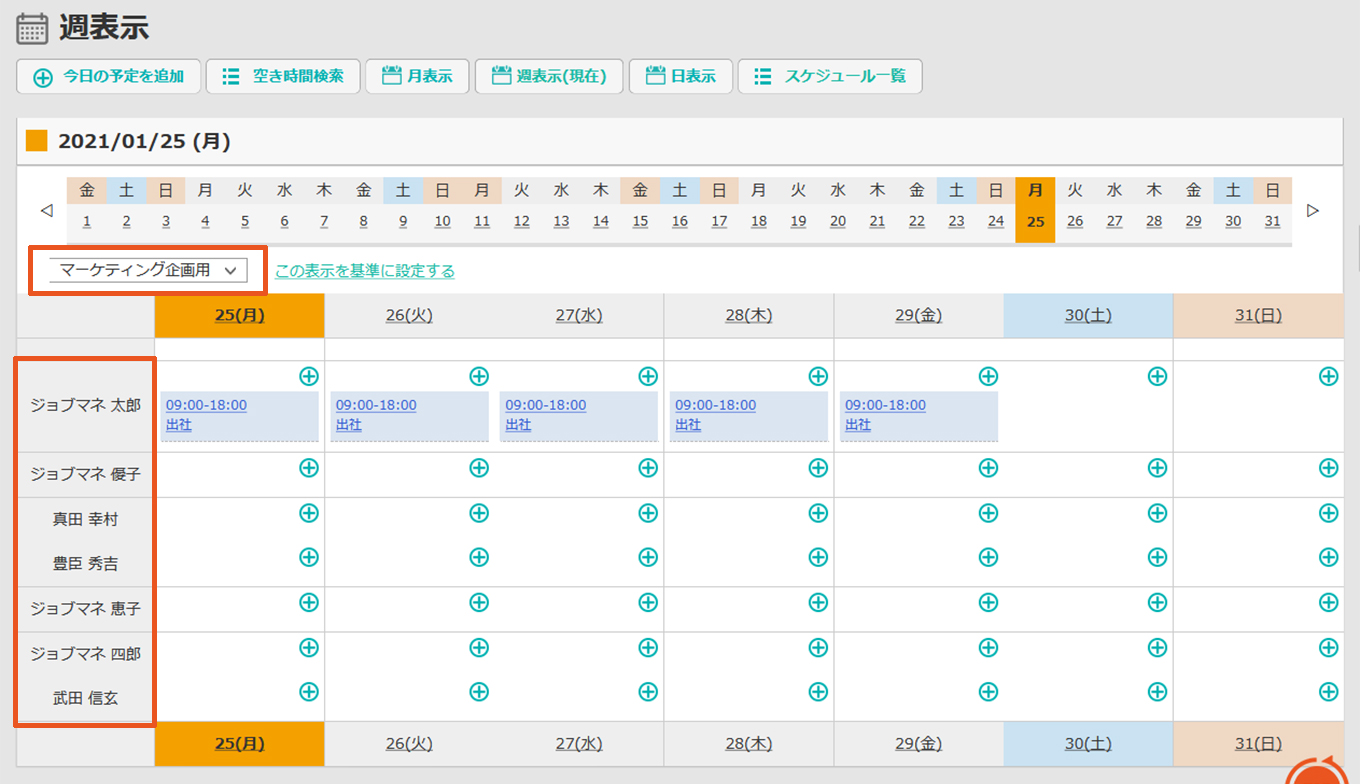This screenshot has height=784, width=1360.
Task: Open 27(水) top column header
Action: [579, 316]
